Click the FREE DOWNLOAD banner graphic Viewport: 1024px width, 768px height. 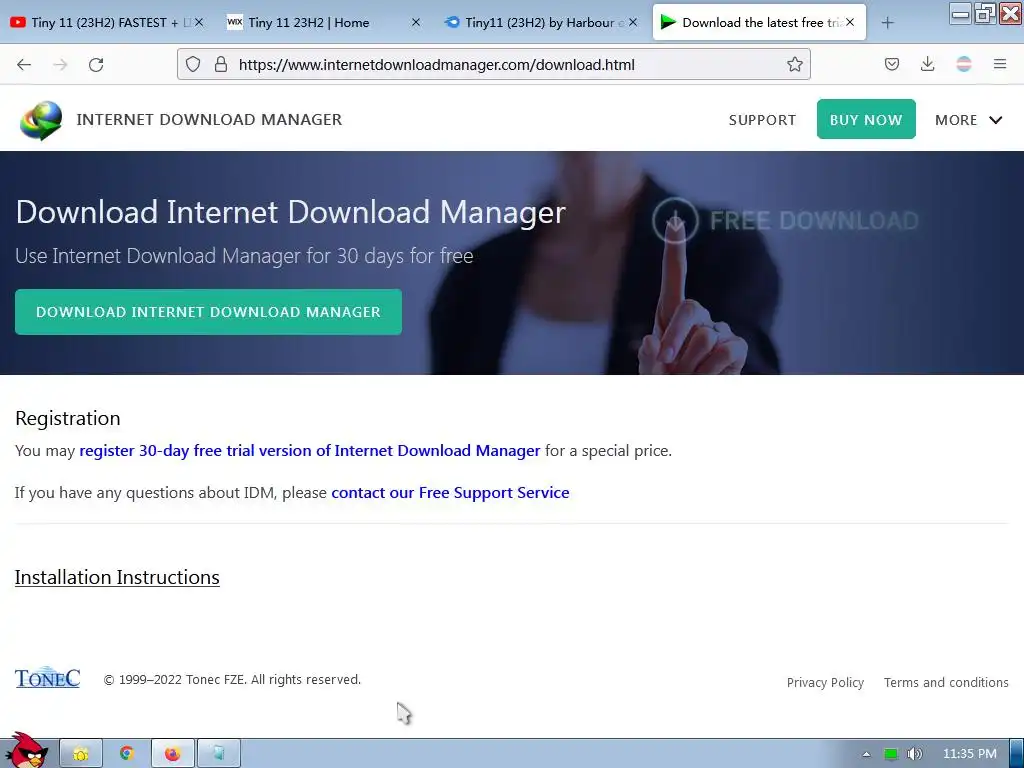pos(786,221)
